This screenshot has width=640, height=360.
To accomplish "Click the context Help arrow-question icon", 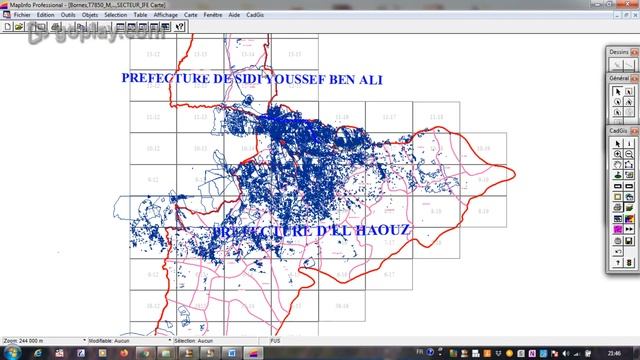I will (x=180, y=27).
